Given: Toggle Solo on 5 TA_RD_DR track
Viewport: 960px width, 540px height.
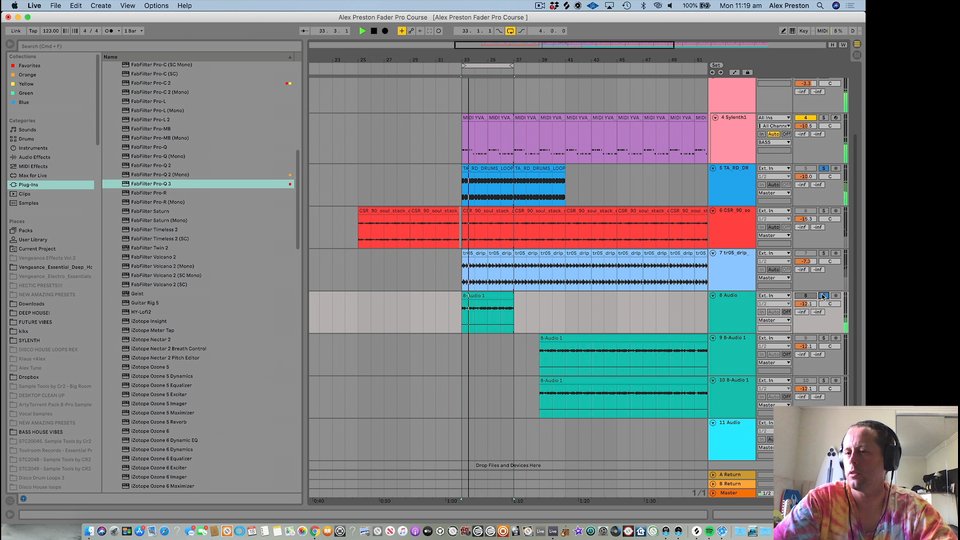Looking at the screenshot, I should tap(823, 168).
